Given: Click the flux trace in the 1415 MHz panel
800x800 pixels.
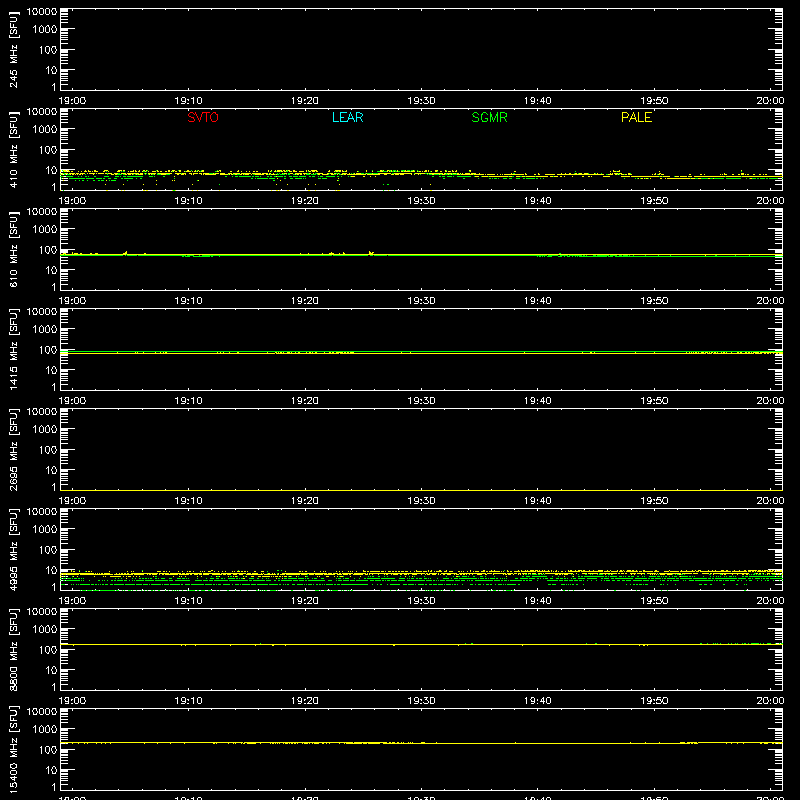Looking at the screenshot, I should click(421, 352).
